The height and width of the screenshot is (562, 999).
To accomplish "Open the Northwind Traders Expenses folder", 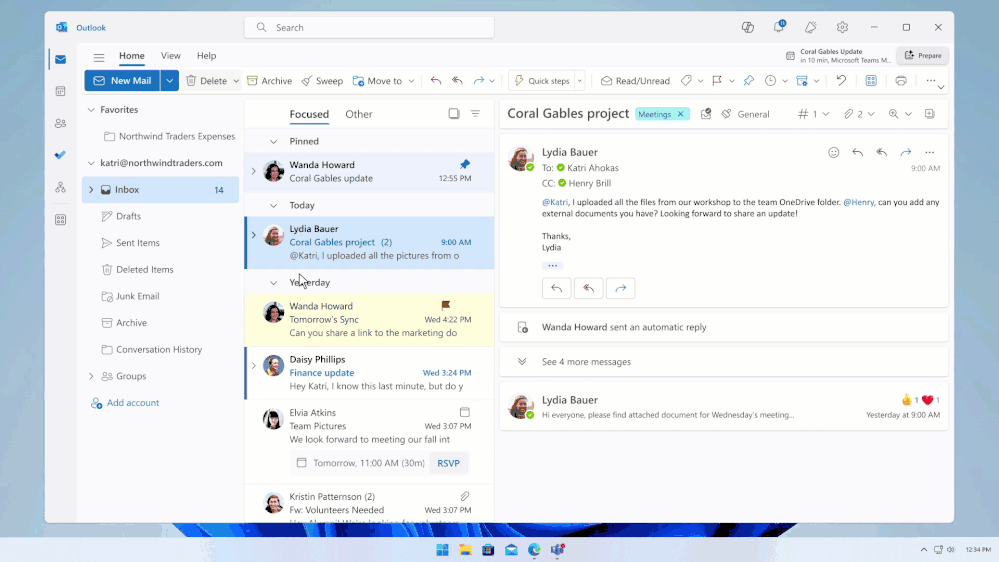I will tap(169, 136).
